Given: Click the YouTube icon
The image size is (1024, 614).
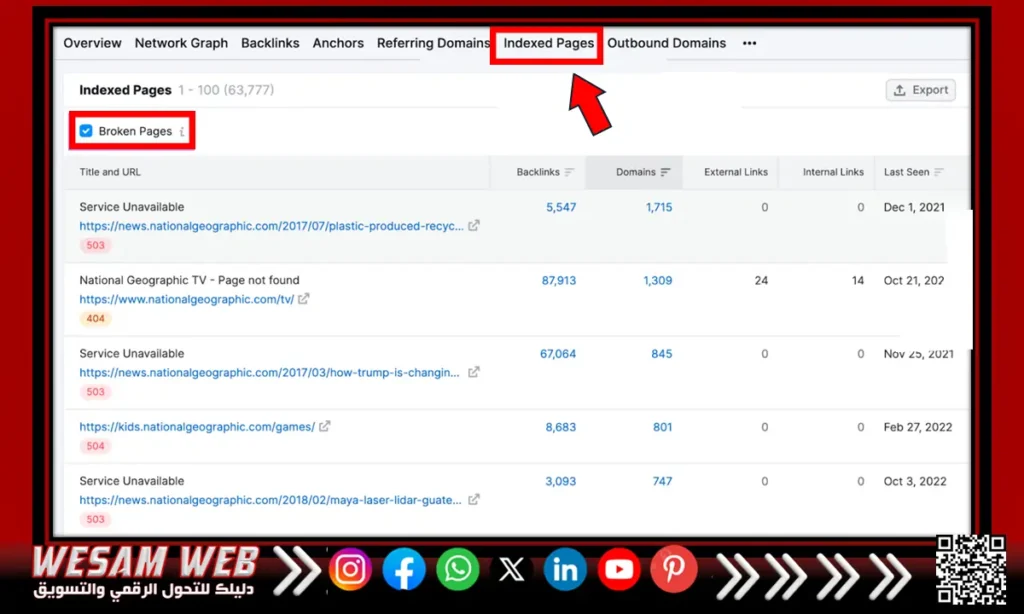Looking at the screenshot, I should tap(619, 570).
